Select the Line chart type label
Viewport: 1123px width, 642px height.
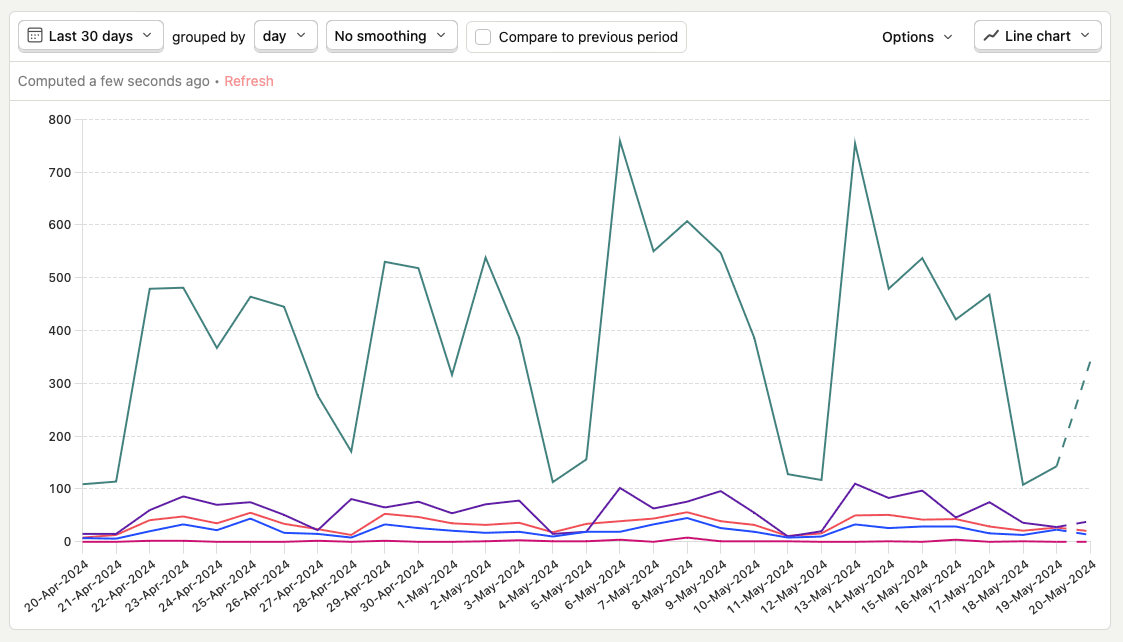pos(1037,36)
